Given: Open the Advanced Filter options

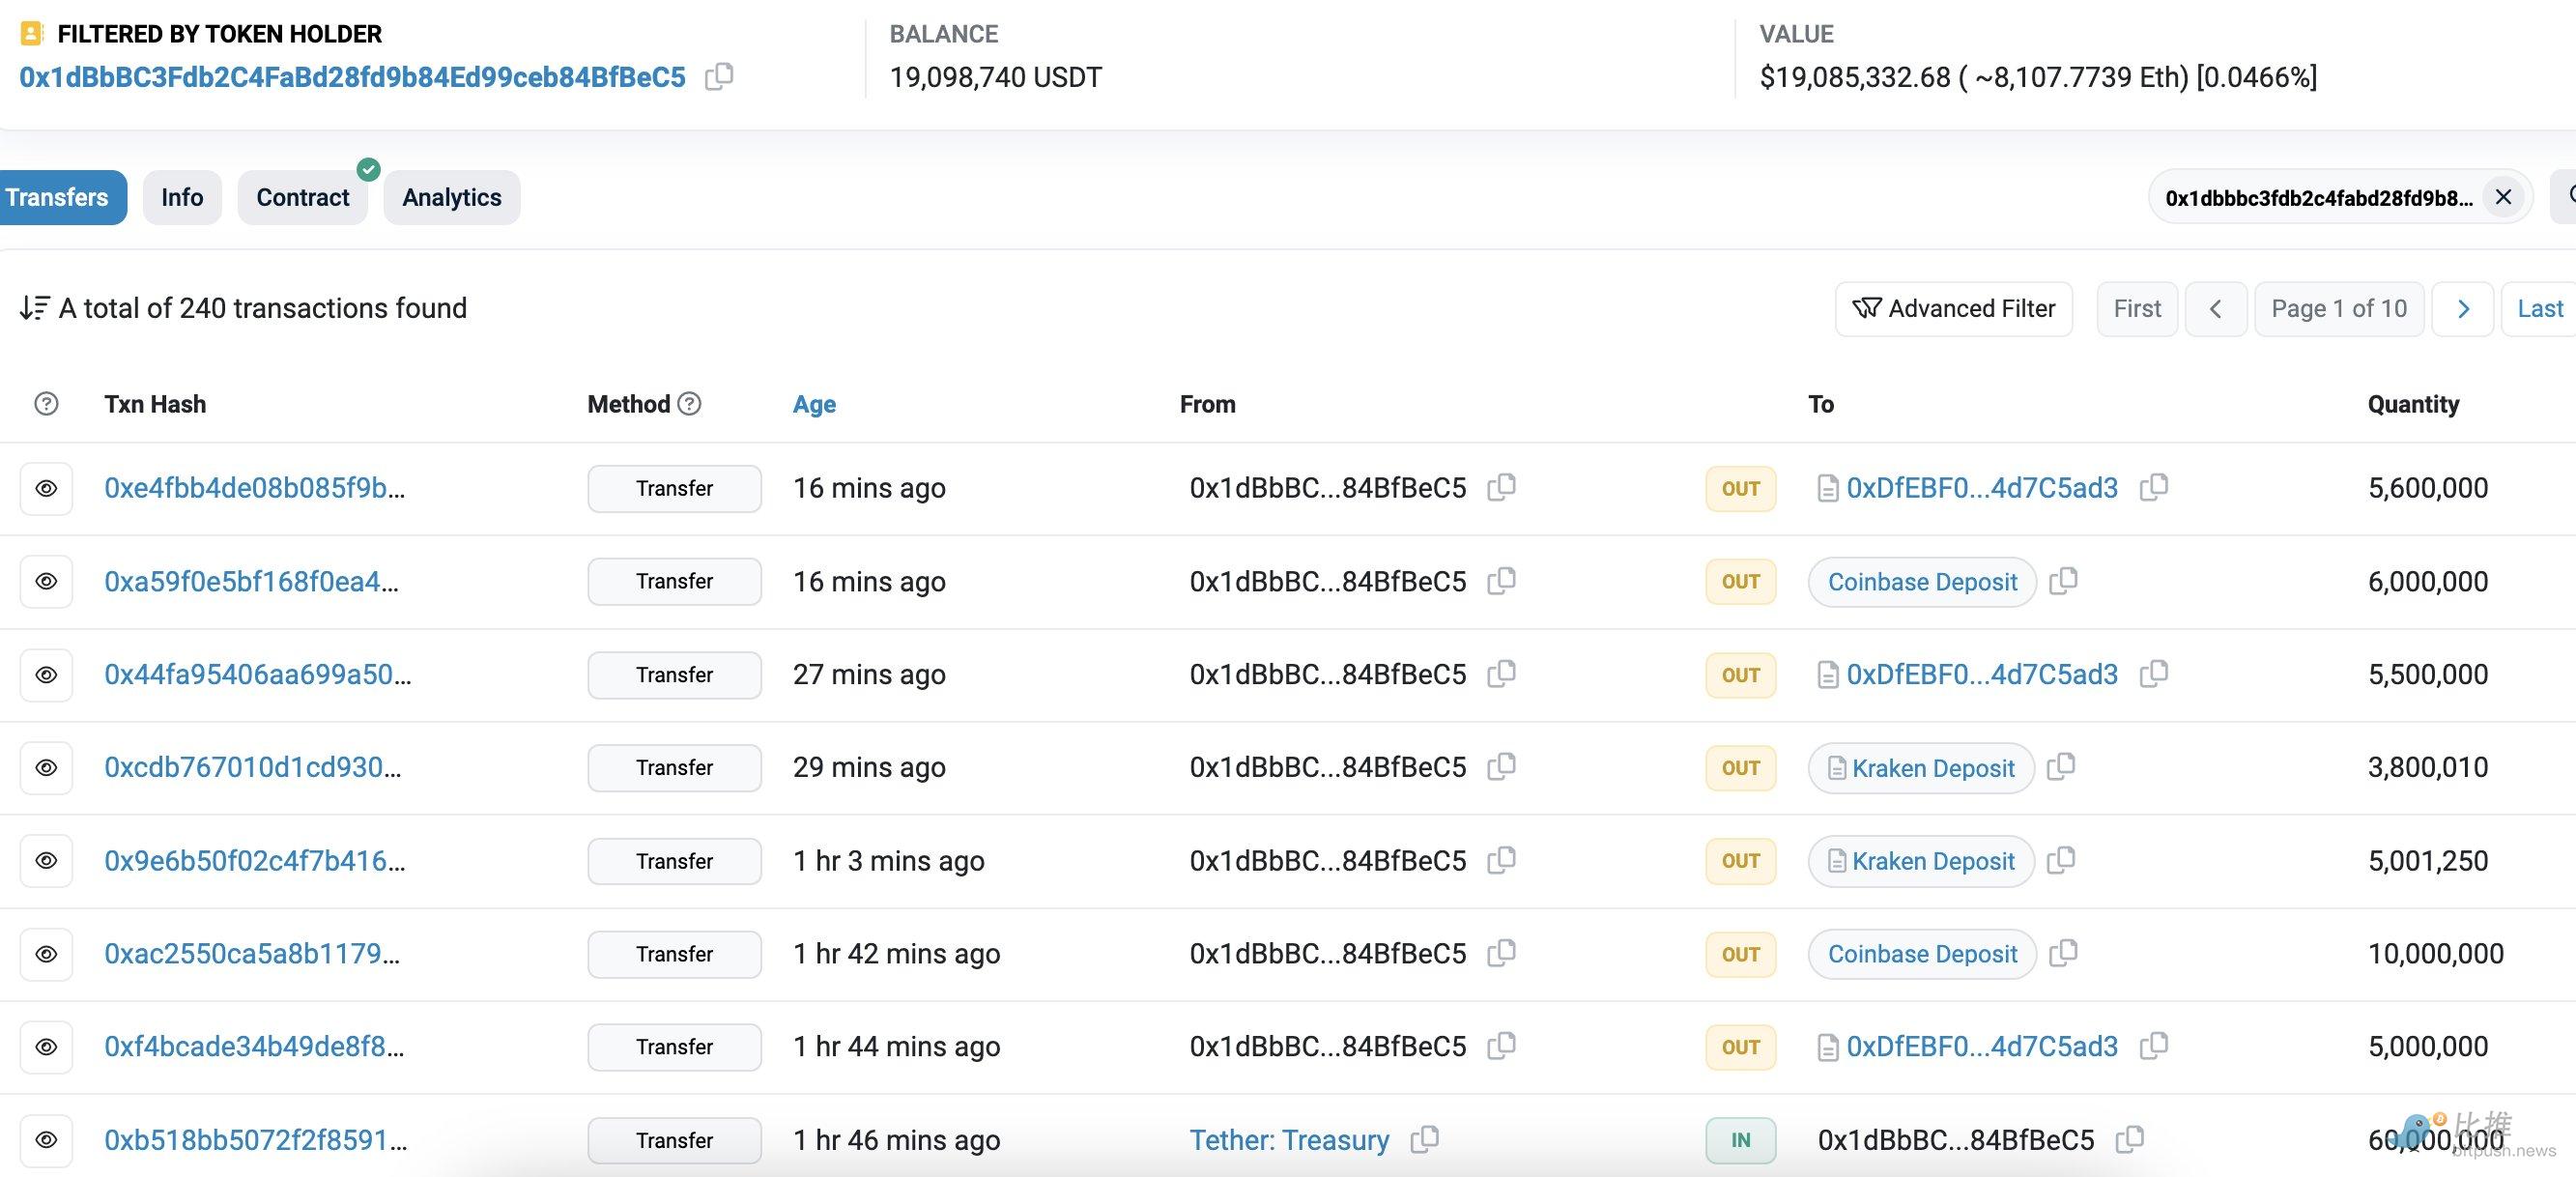Looking at the screenshot, I should pyautogui.click(x=1953, y=309).
